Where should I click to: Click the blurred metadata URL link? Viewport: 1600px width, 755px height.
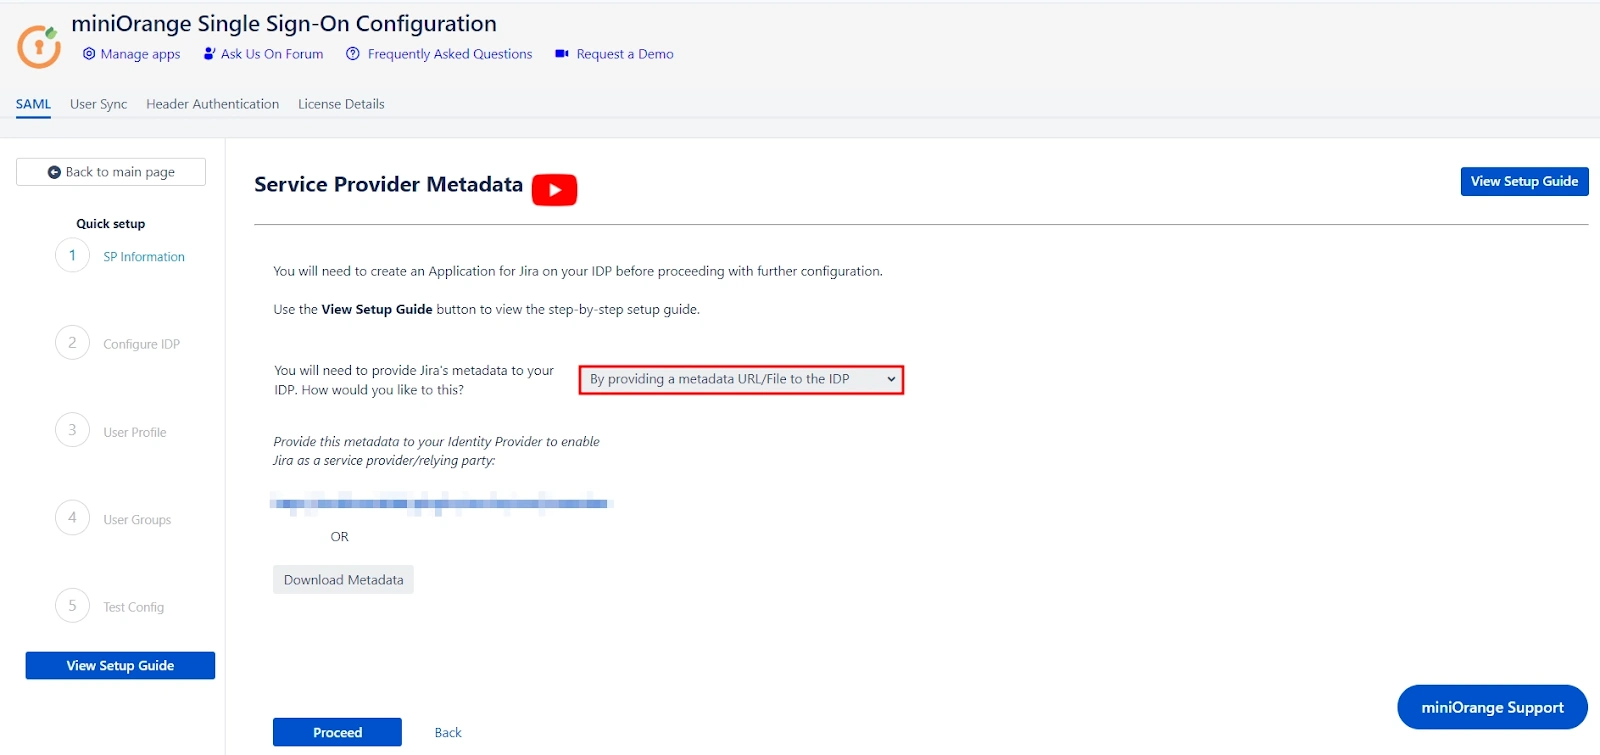pyautogui.click(x=441, y=503)
